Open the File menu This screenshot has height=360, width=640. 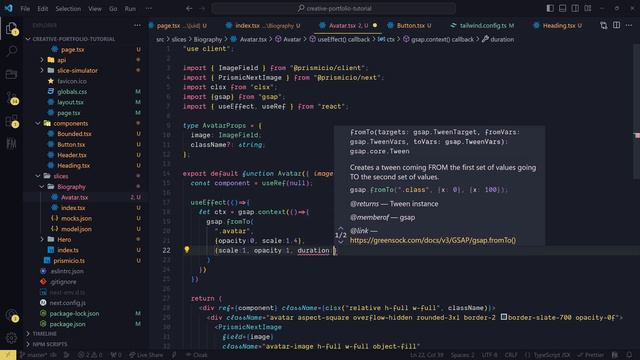tap(25, 9)
